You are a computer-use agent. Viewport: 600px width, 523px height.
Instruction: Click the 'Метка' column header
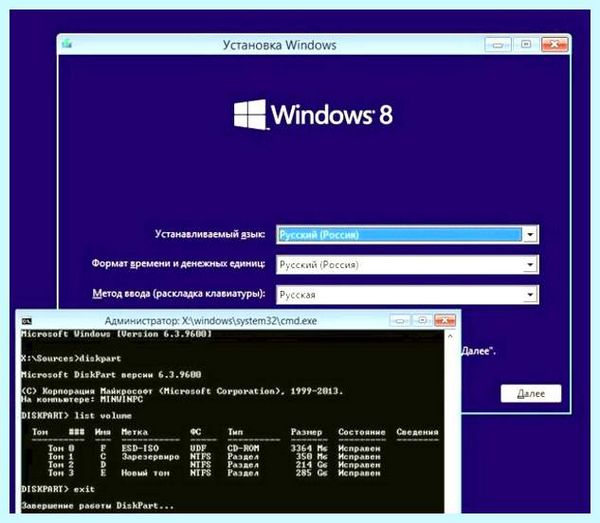click(135, 432)
